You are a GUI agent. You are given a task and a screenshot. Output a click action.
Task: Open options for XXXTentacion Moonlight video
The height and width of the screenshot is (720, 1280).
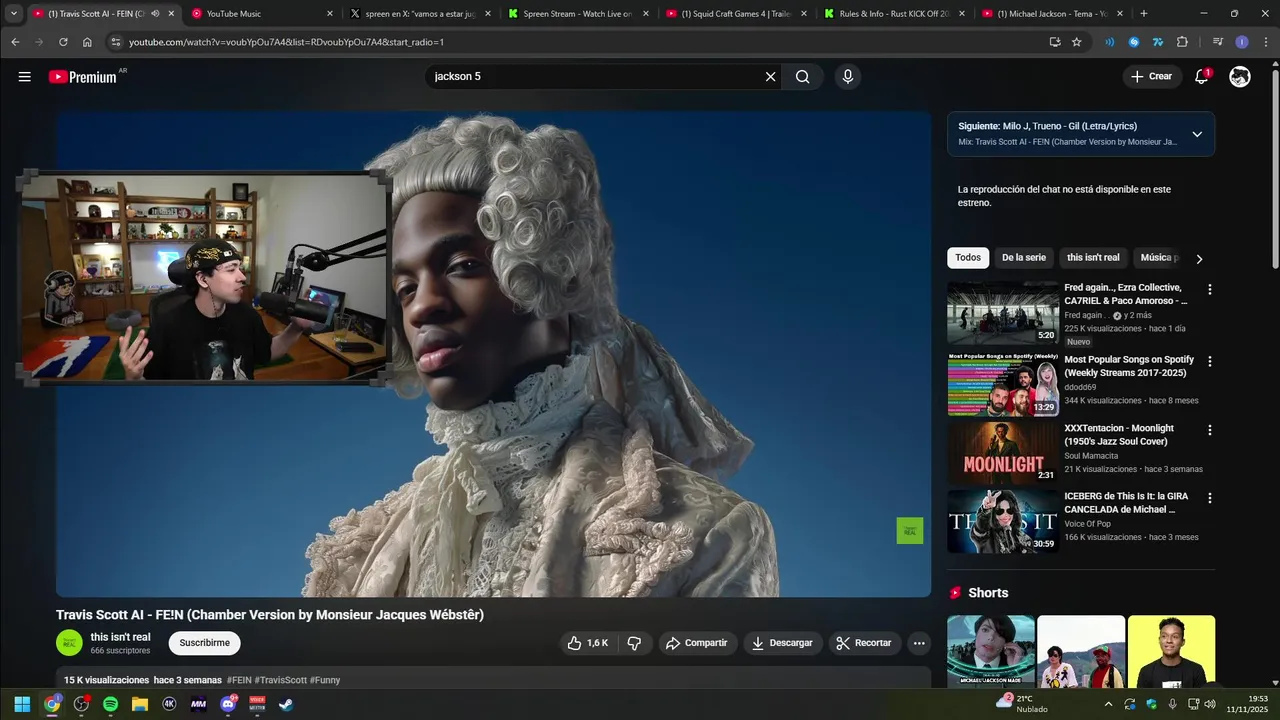click(1209, 430)
